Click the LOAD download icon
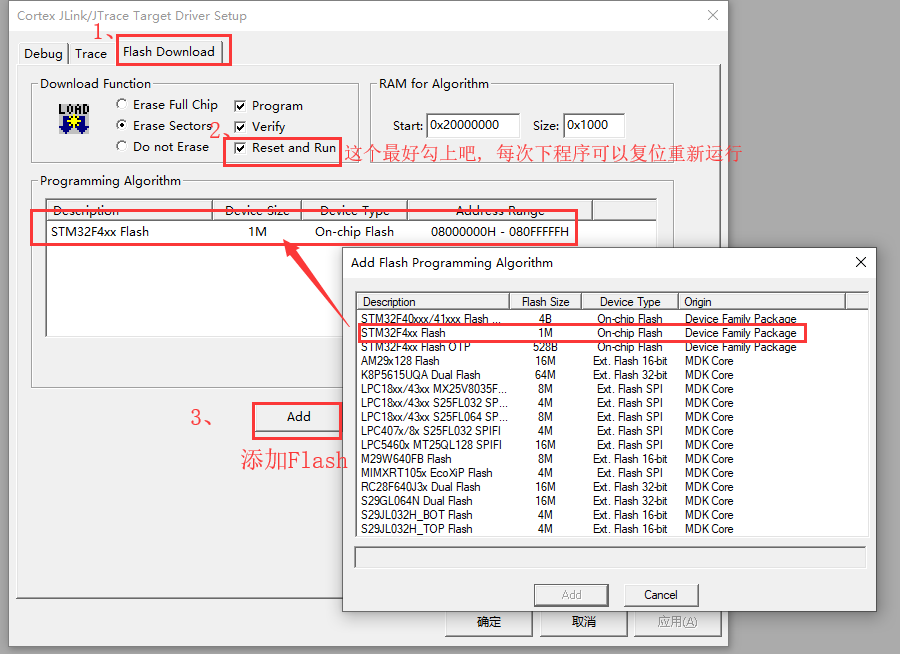900x654 pixels. point(73,118)
